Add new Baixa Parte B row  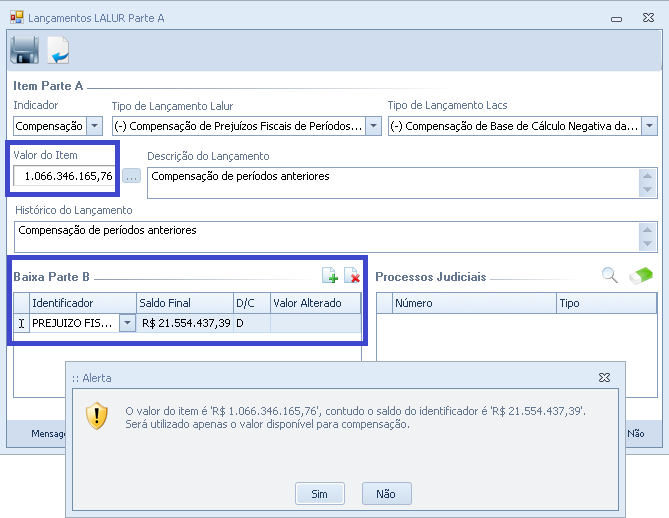click(329, 275)
